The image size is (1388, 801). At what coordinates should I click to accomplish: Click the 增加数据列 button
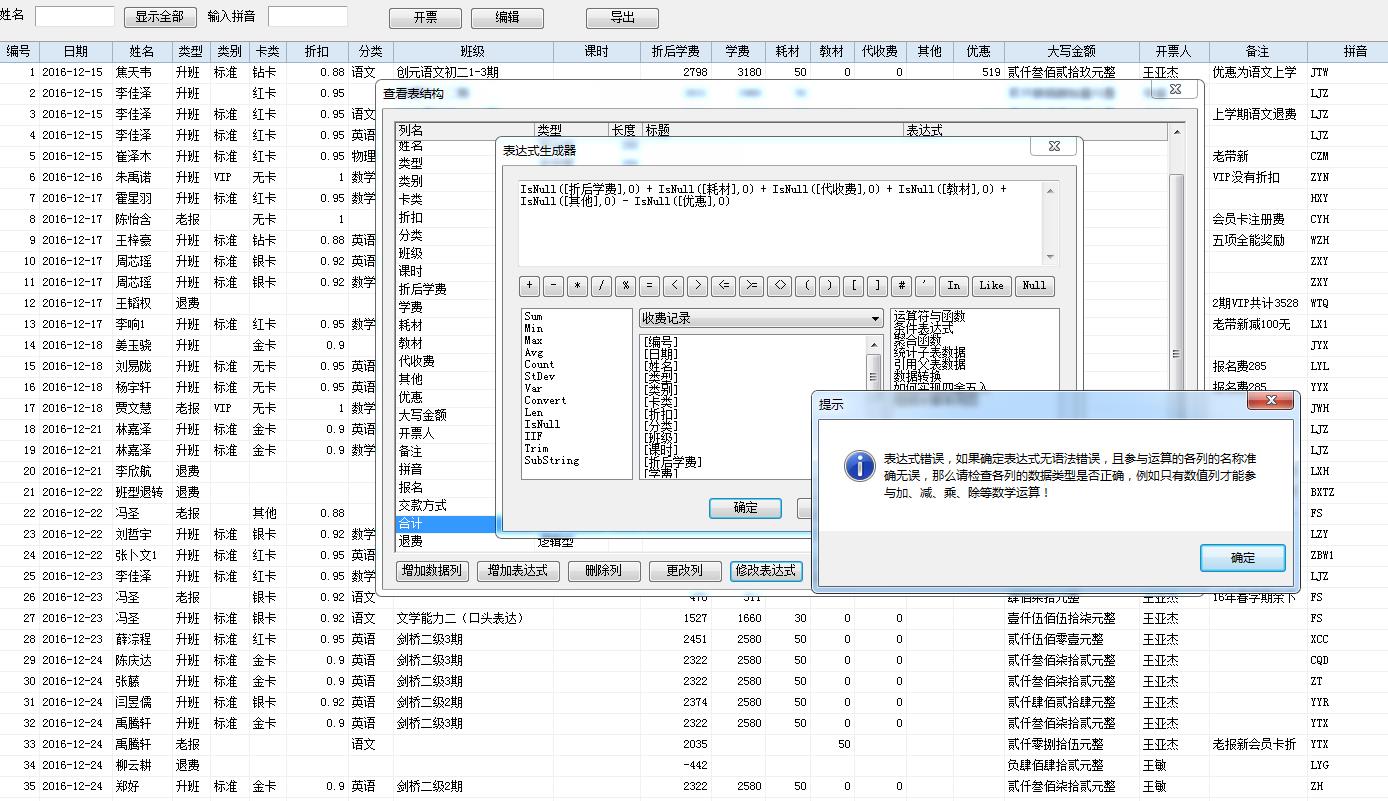(433, 571)
